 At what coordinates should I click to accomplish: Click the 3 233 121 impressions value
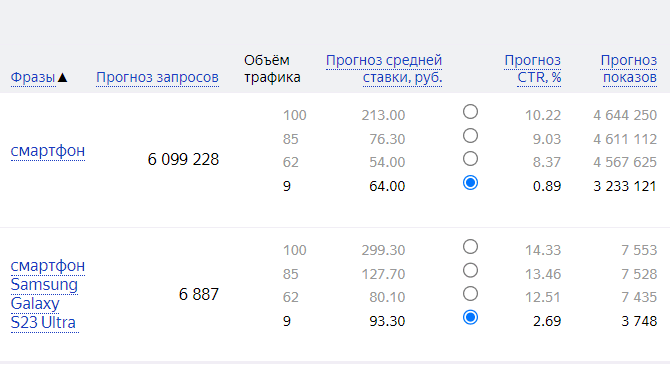click(x=625, y=186)
